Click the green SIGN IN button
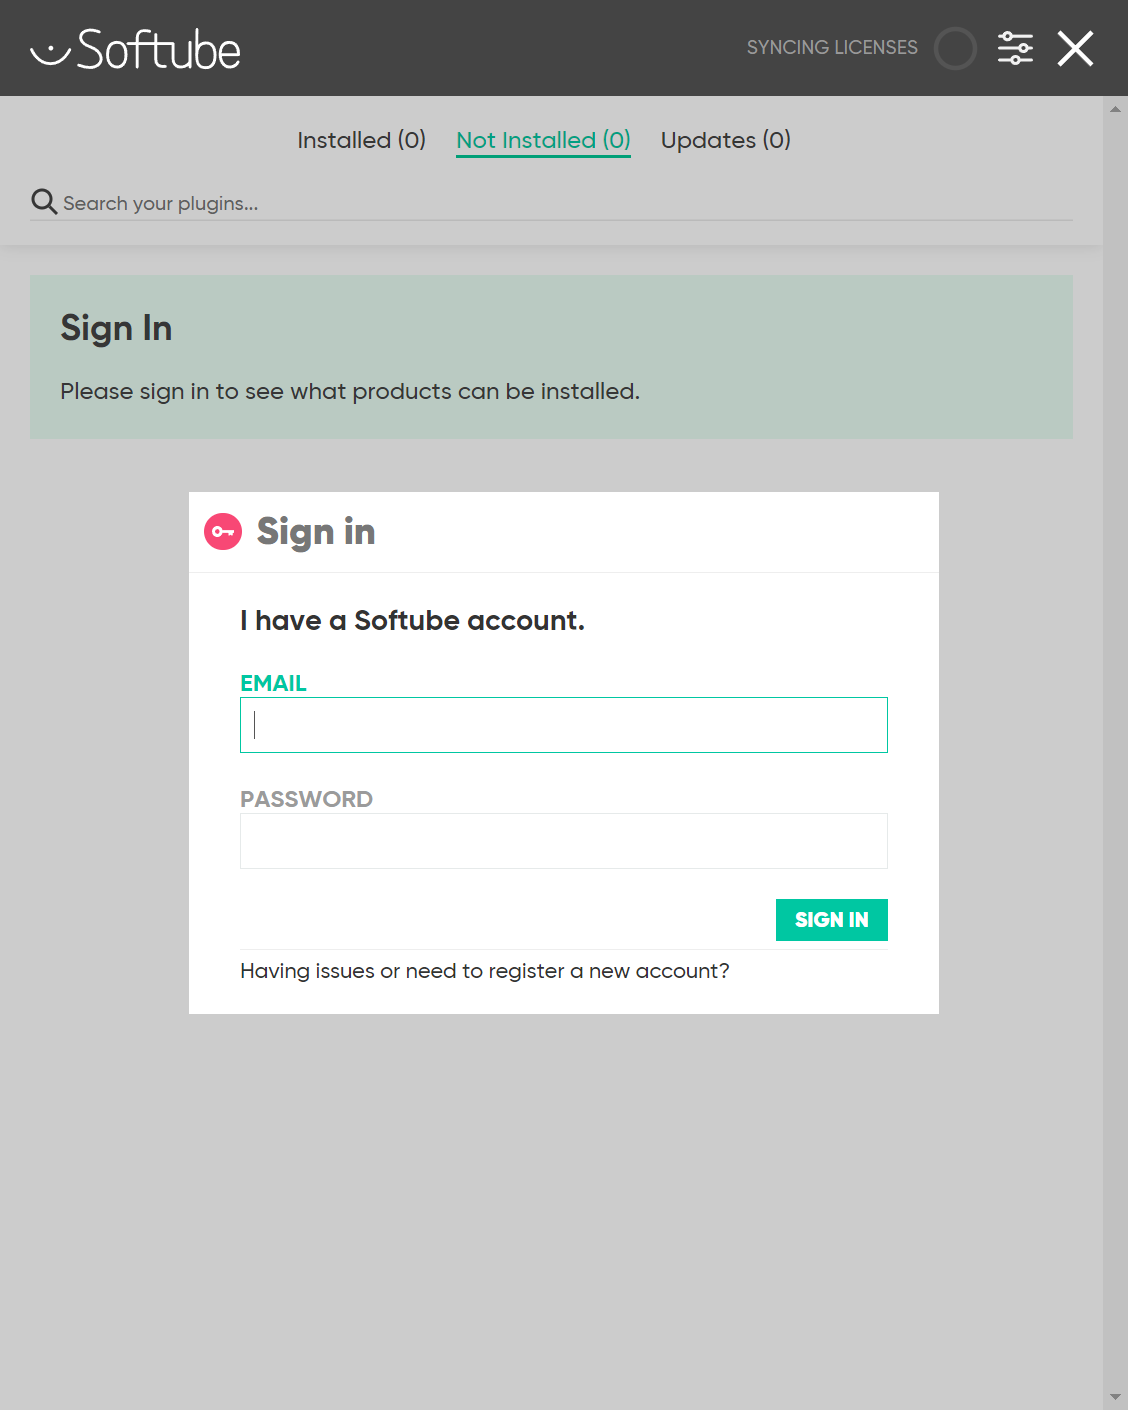The height and width of the screenshot is (1410, 1128). pos(832,920)
